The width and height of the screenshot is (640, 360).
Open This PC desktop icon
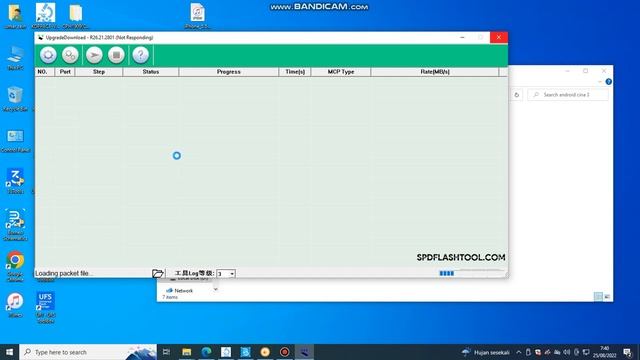pyautogui.click(x=15, y=58)
